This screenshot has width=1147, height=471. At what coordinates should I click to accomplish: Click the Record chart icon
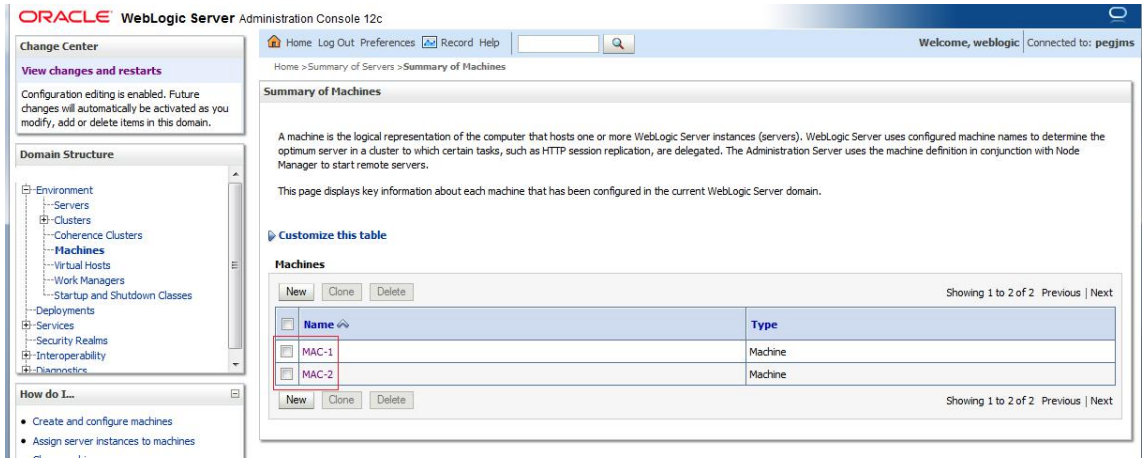coord(429,42)
